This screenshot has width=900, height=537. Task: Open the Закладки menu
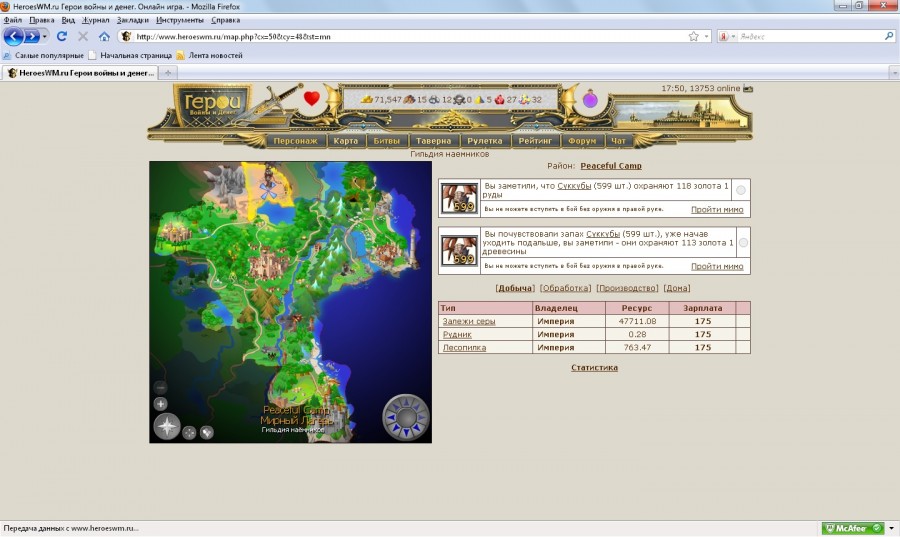(133, 20)
